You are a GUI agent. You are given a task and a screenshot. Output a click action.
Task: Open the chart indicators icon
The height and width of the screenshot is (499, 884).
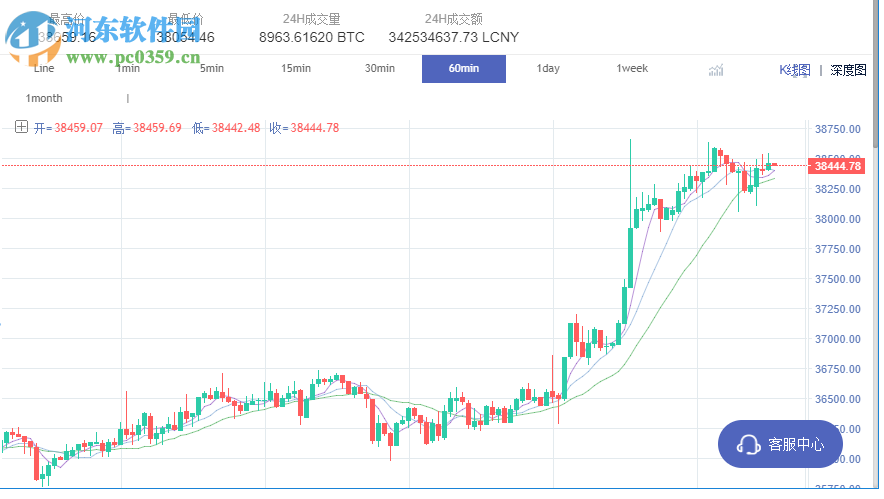(715, 69)
